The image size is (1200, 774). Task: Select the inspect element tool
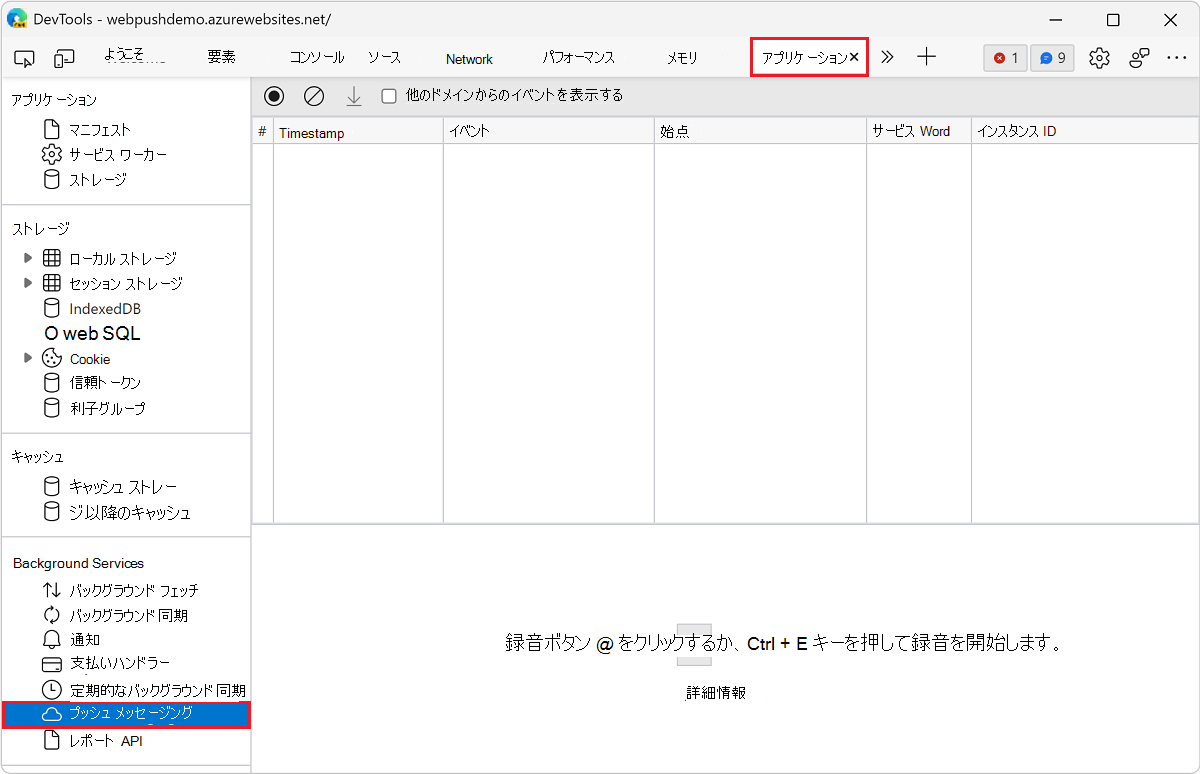24,58
